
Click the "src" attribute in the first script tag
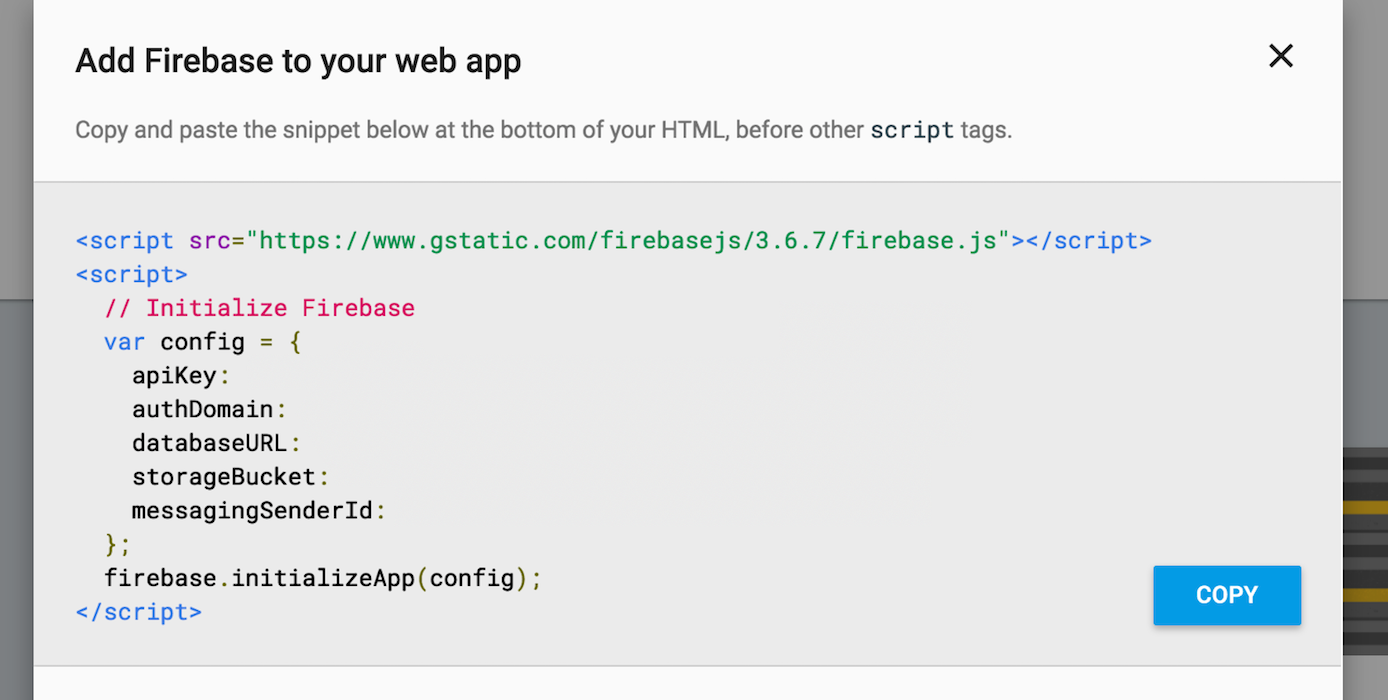[209, 241]
